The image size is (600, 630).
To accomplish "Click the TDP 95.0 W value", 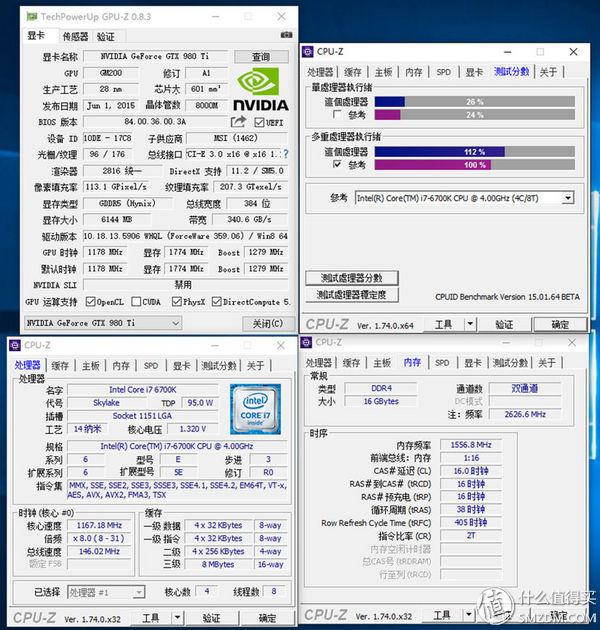I will (x=200, y=403).
